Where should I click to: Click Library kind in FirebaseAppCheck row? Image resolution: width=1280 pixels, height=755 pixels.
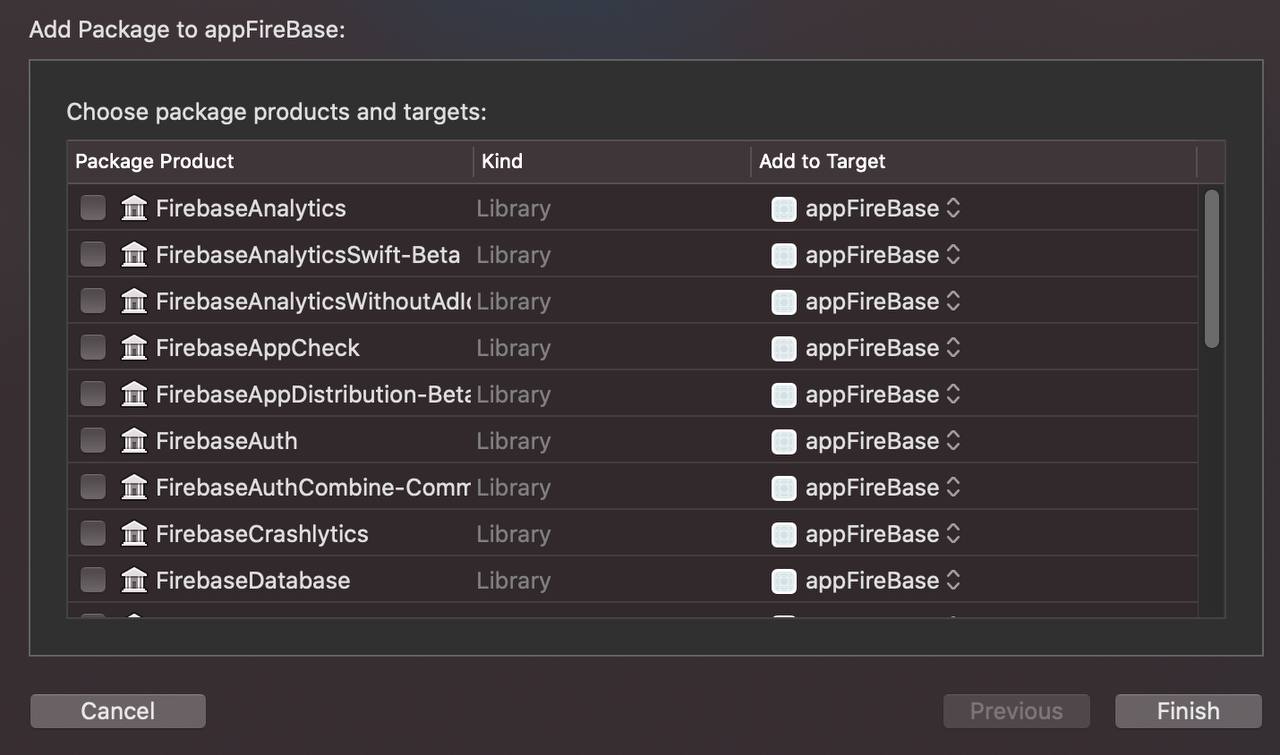[x=513, y=348]
